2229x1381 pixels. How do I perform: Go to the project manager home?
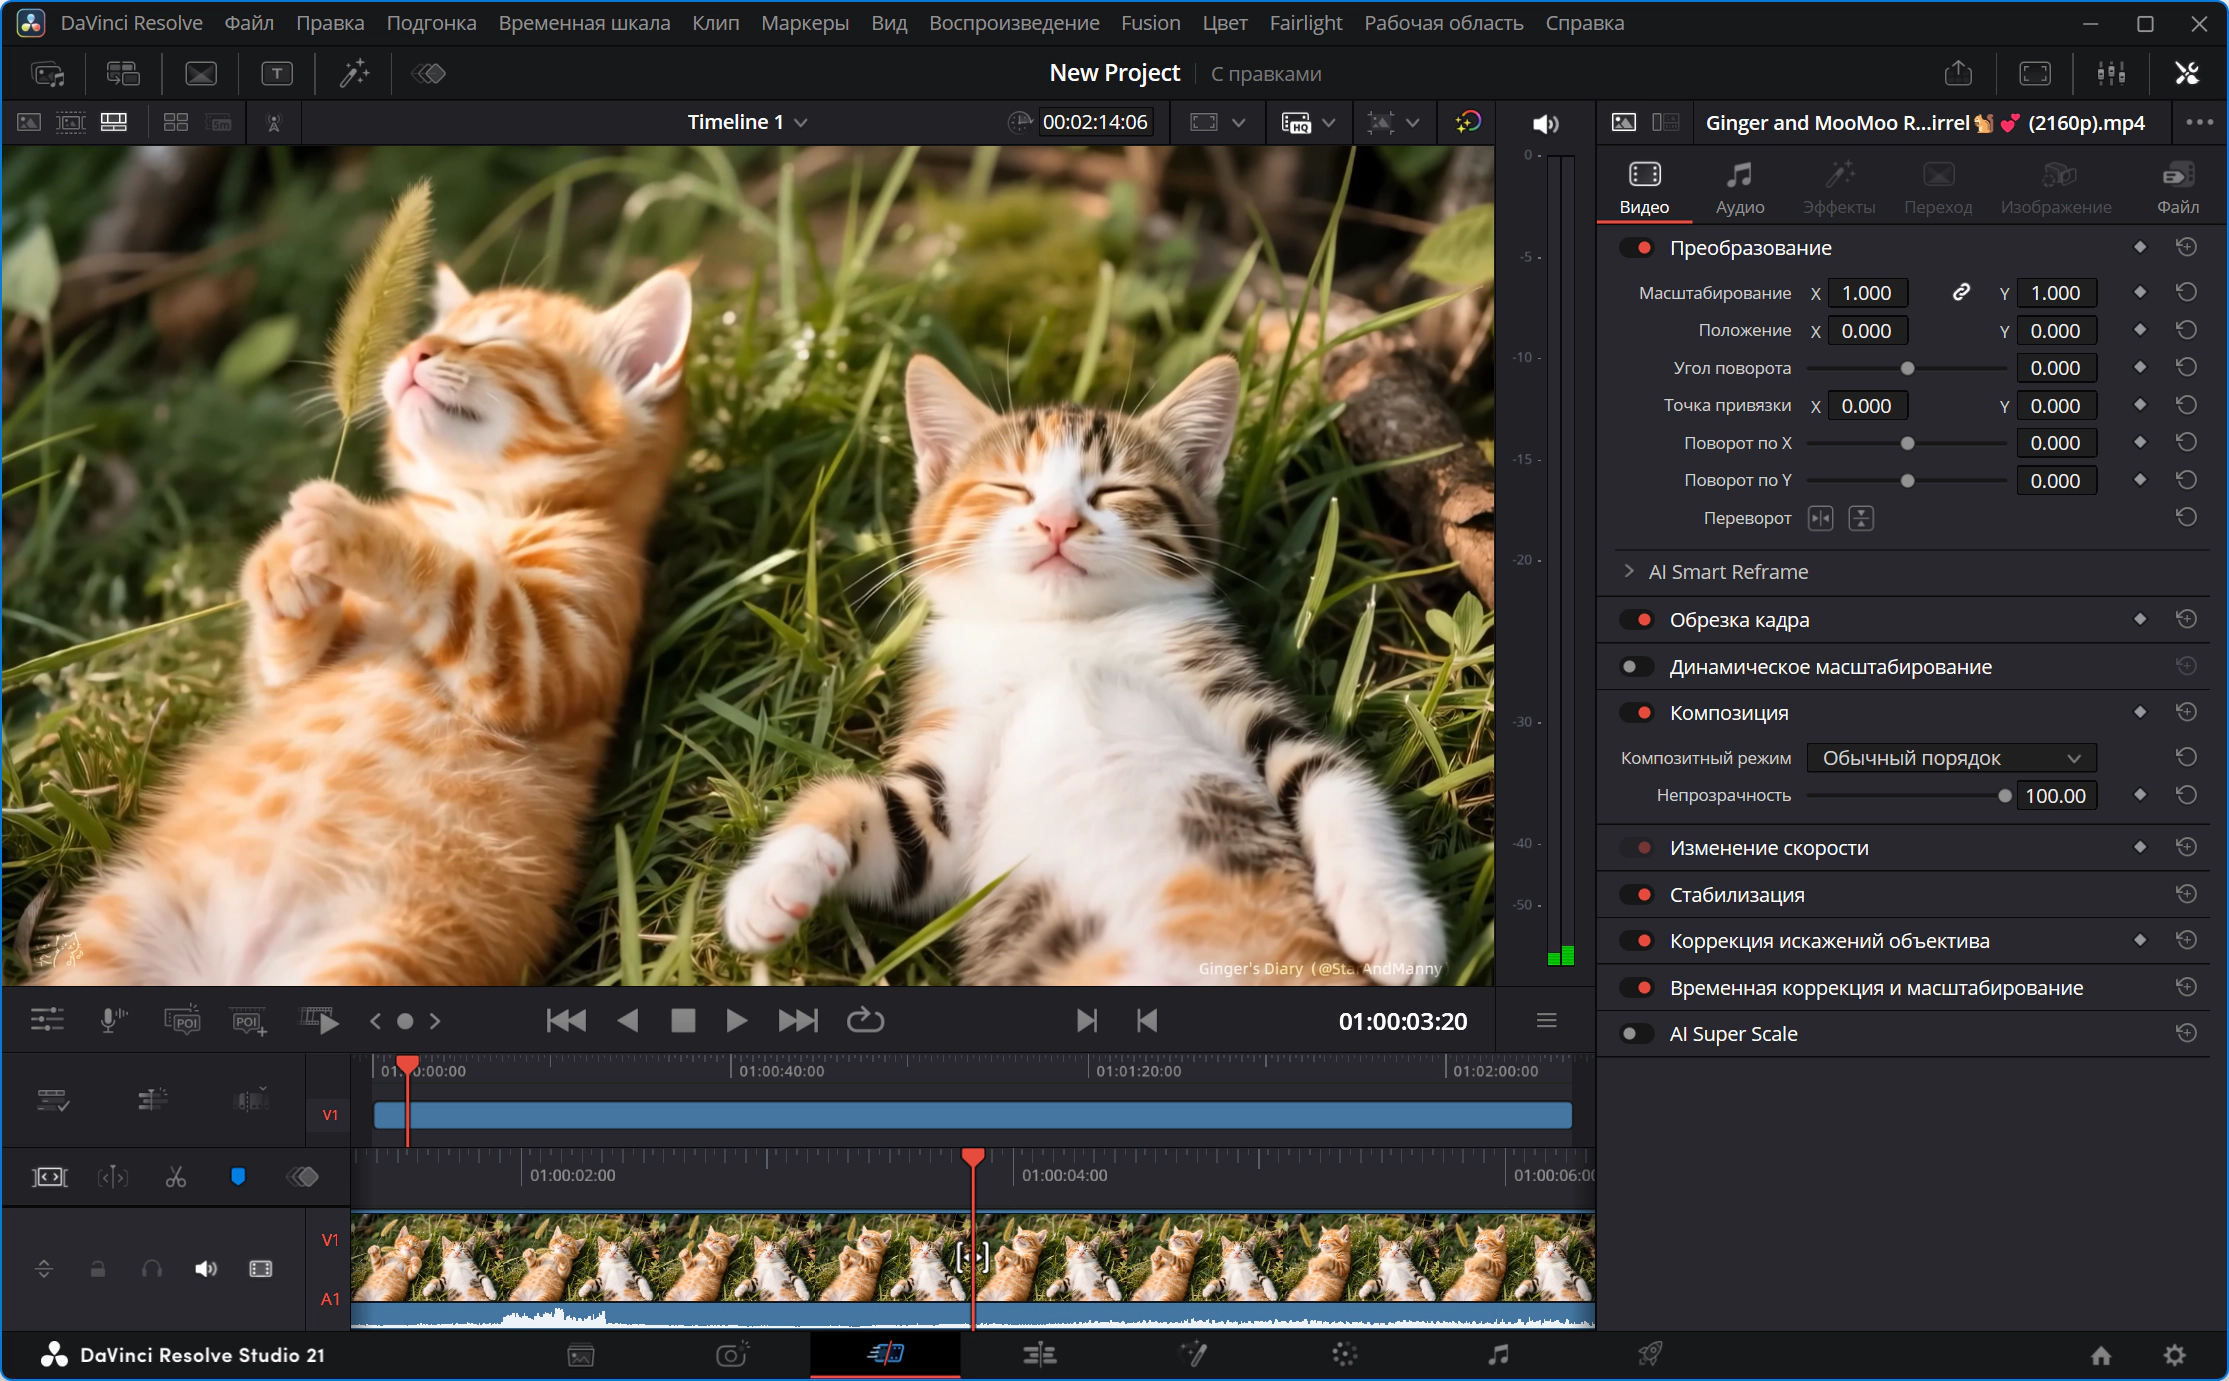[2101, 1355]
